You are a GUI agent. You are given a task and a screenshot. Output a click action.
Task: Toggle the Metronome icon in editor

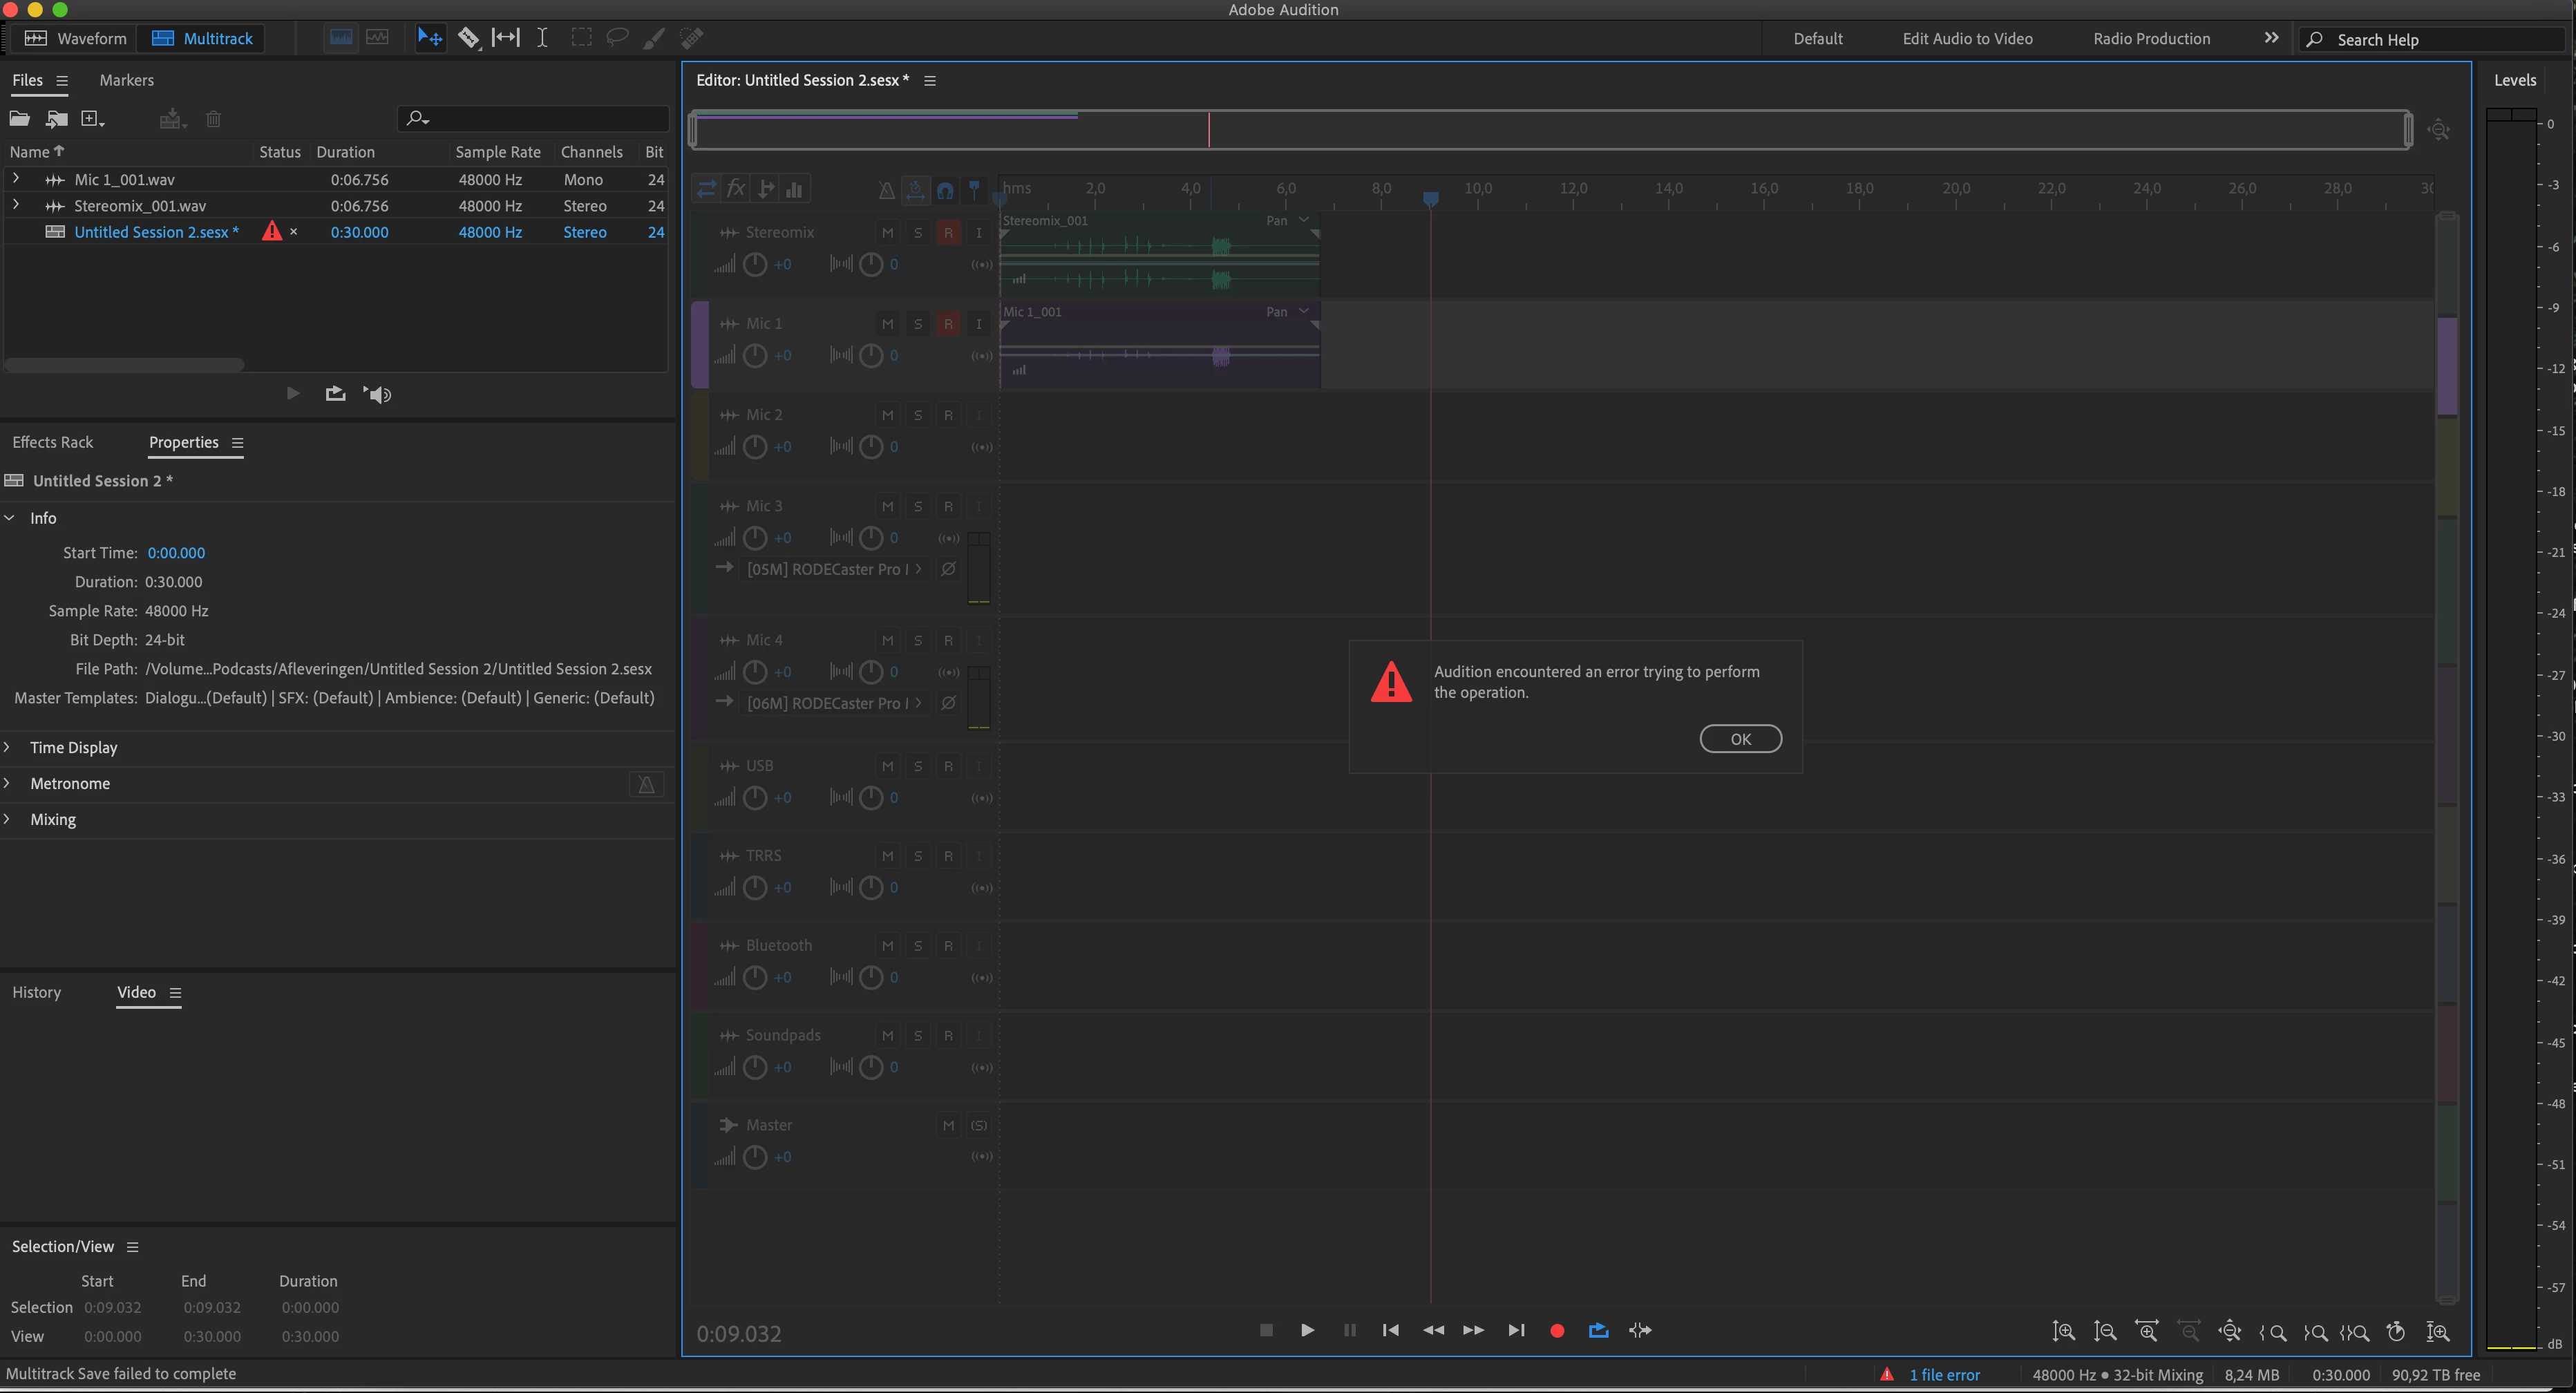(x=885, y=189)
